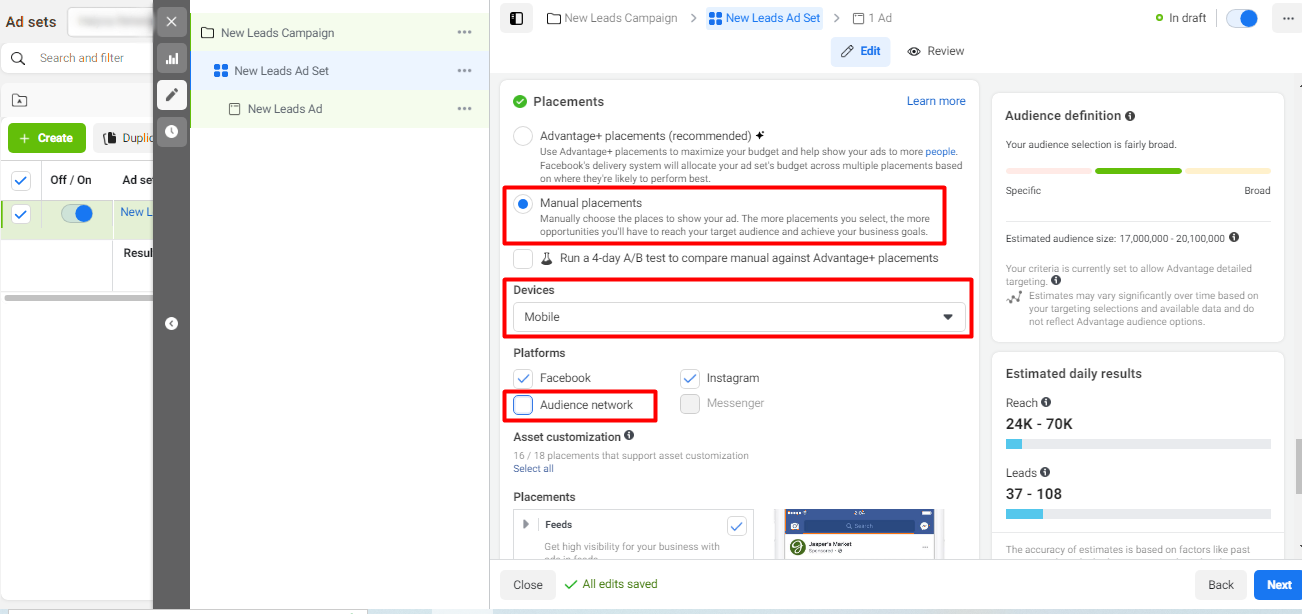Collapse the panel with left arrow circle
Image resolution: width=1302 pixels, height=614 pixels.
171,323
